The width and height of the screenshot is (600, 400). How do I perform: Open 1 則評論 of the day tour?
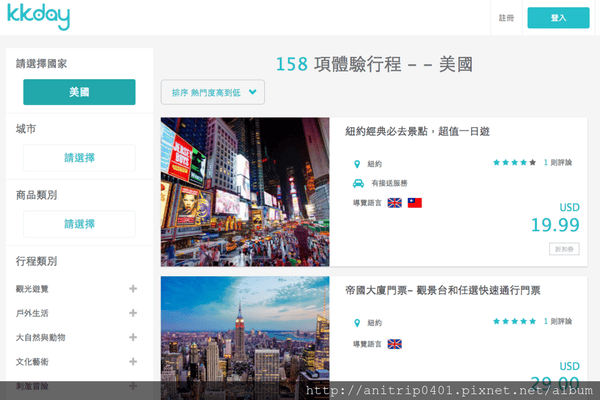point(558,163)
